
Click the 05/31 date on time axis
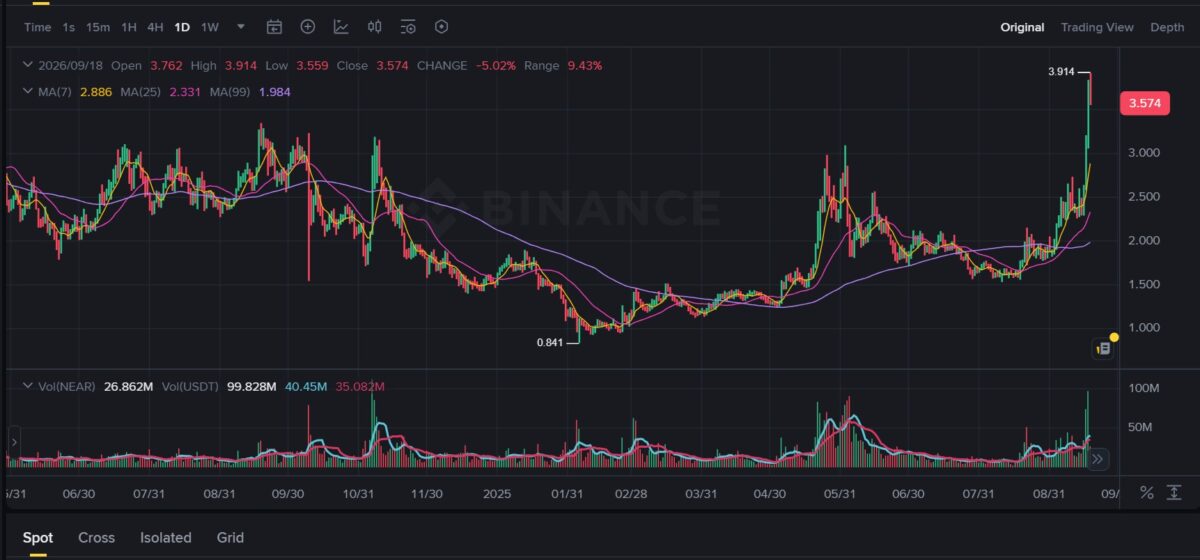coord(839,494)
